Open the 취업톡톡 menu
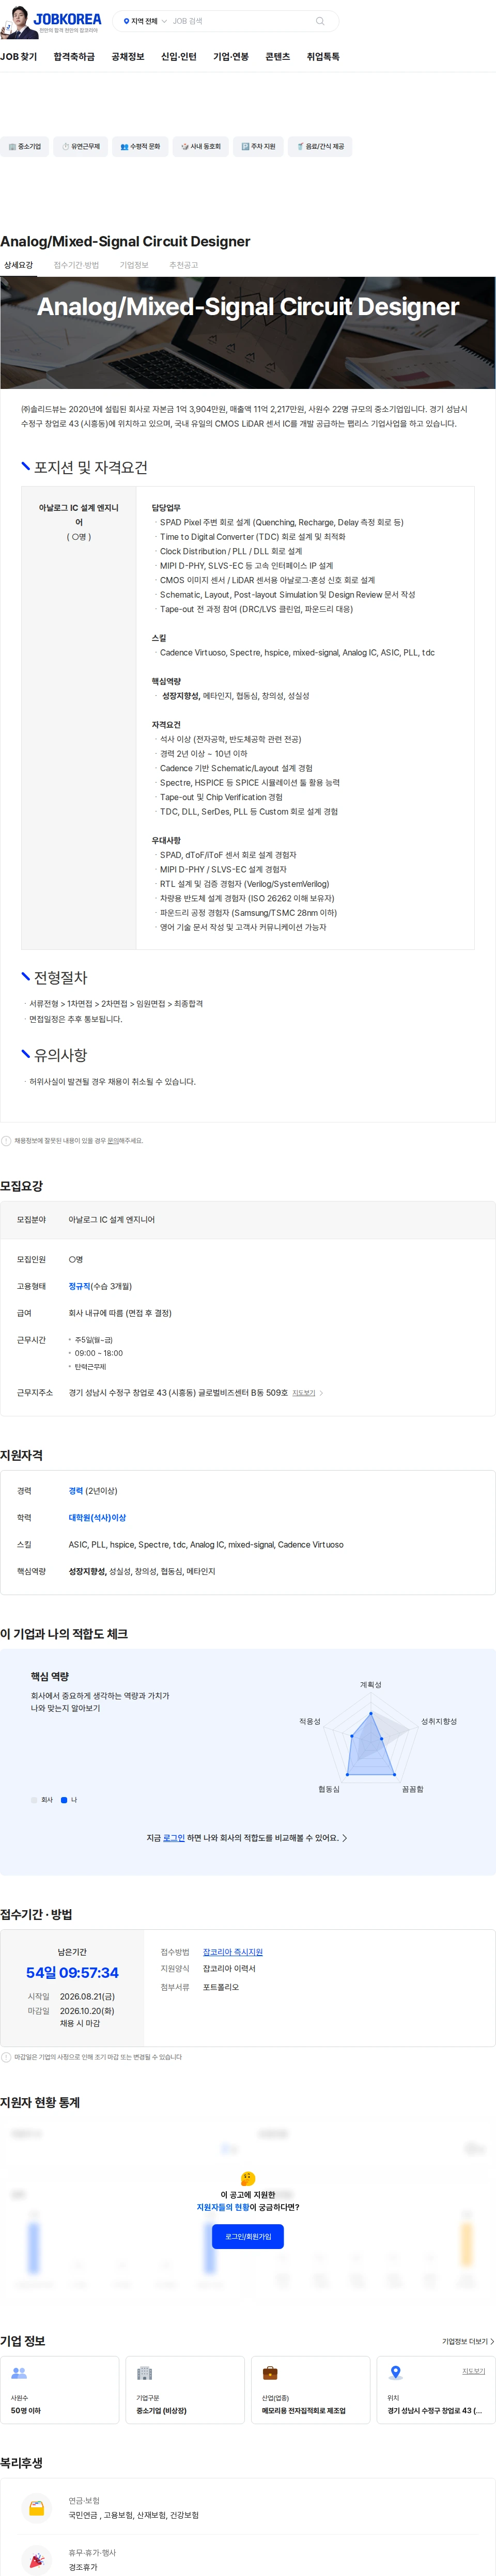Image resolution: width=496 pixels, height=2576 pixels. click(x=323, y=57)
